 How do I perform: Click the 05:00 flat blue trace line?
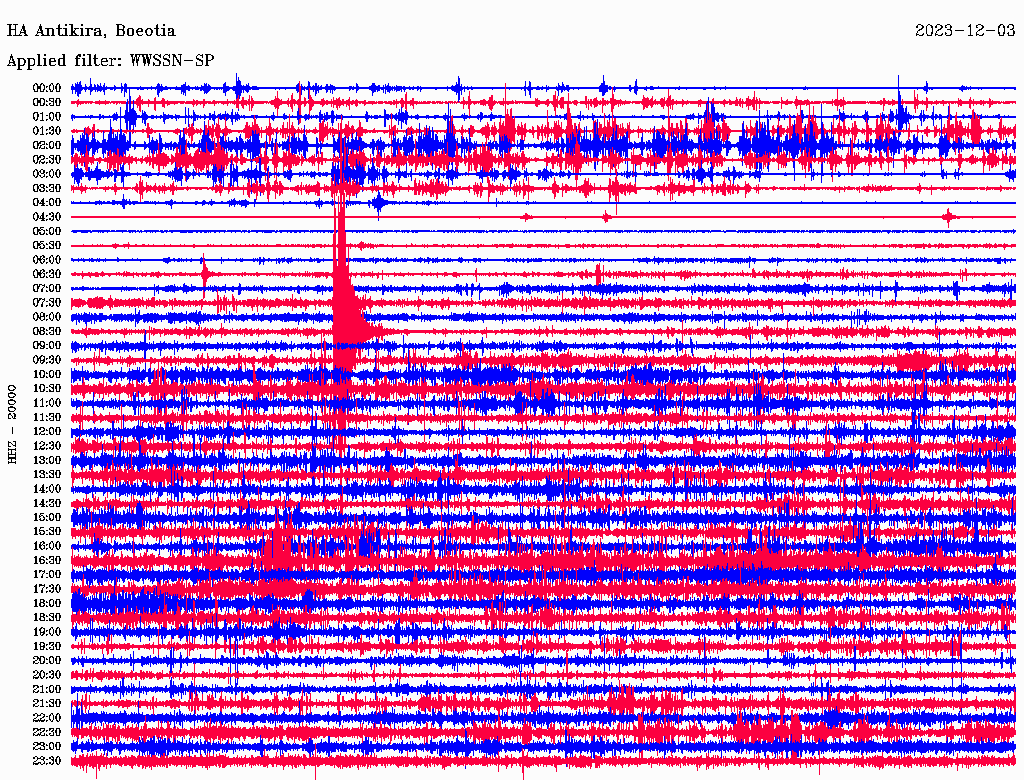(x=543, y=231)
